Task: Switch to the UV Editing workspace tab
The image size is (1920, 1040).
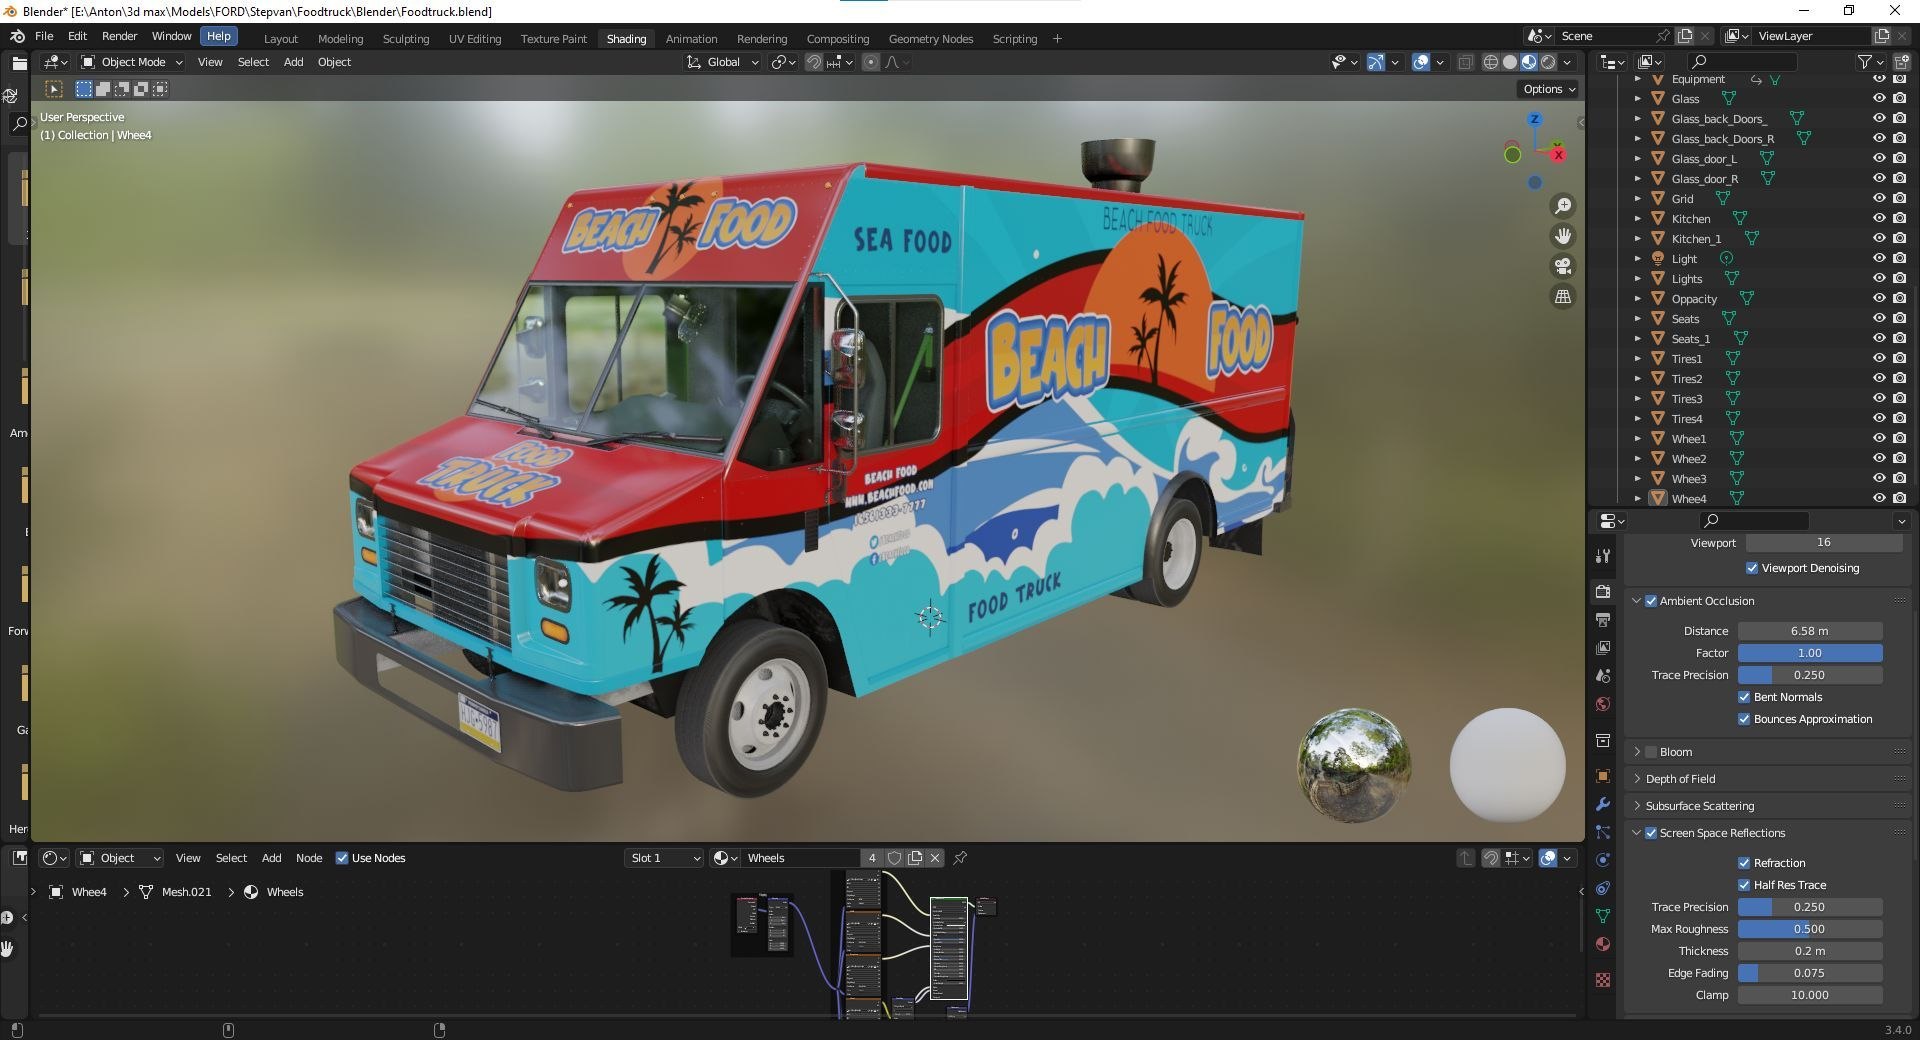Action: [x=475, y=39]
